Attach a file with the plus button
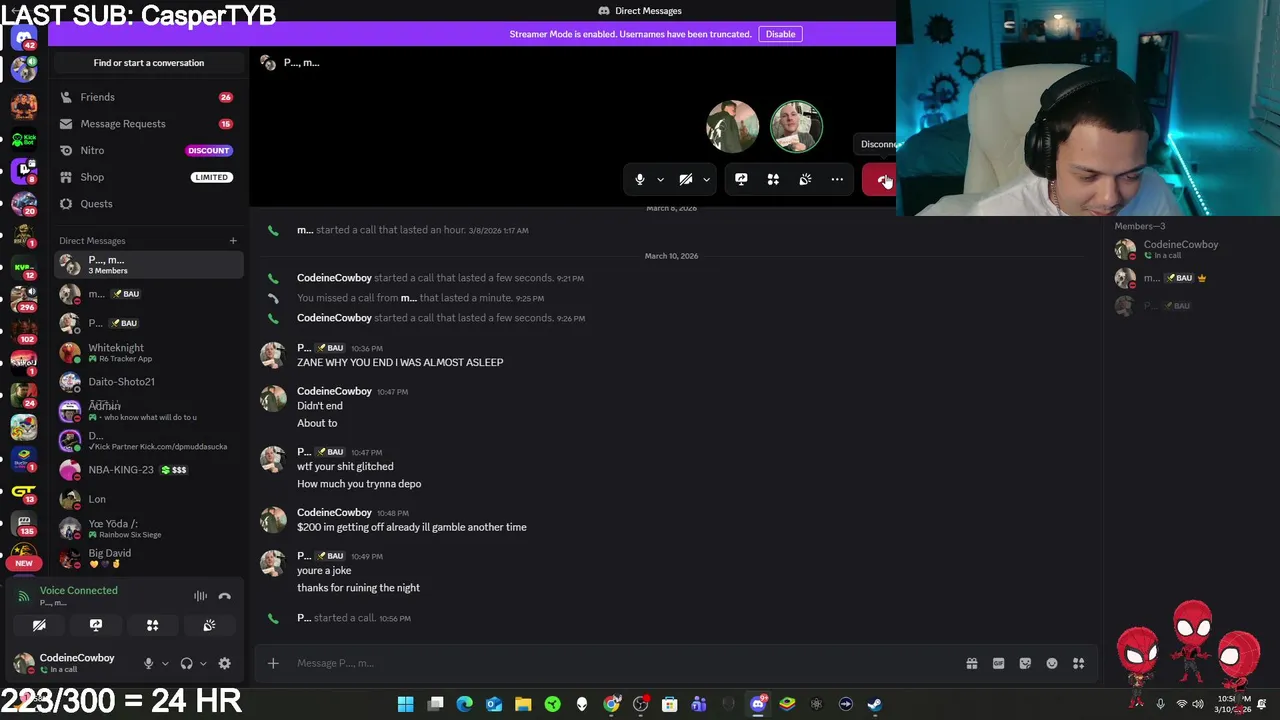This screenshot has width=1280, height=720. [273, 663]
